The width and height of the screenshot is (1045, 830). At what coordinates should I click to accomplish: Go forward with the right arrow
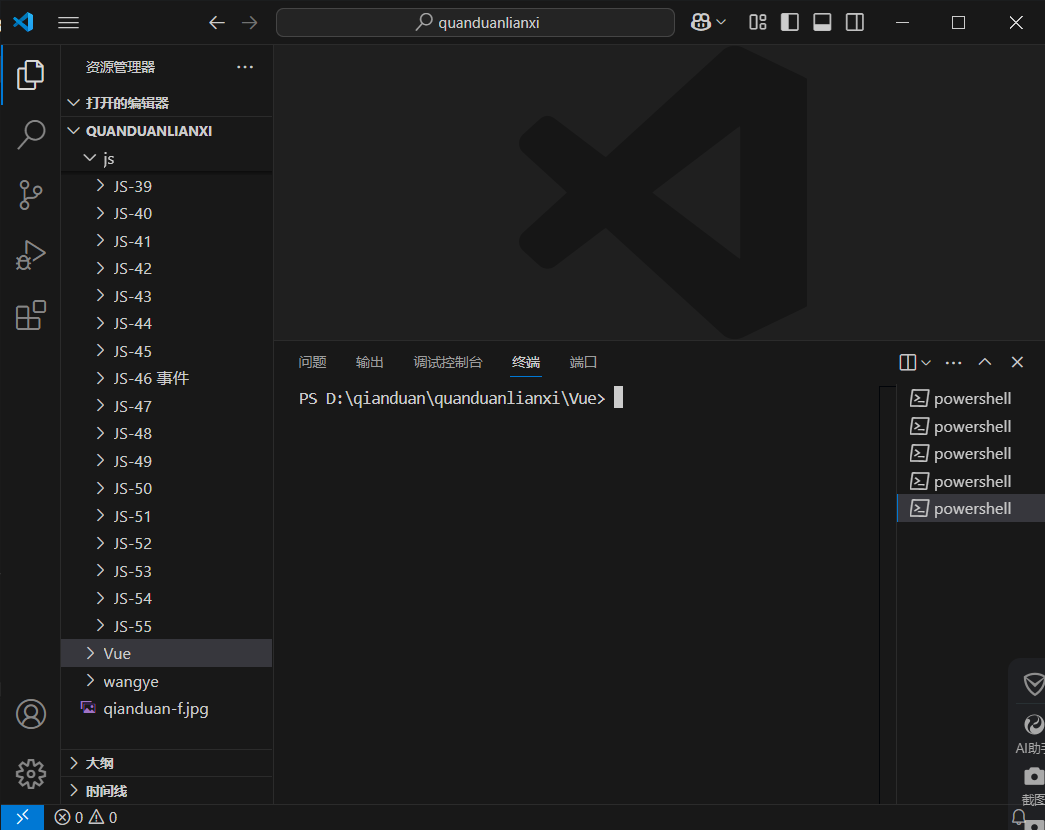(250, 23)
